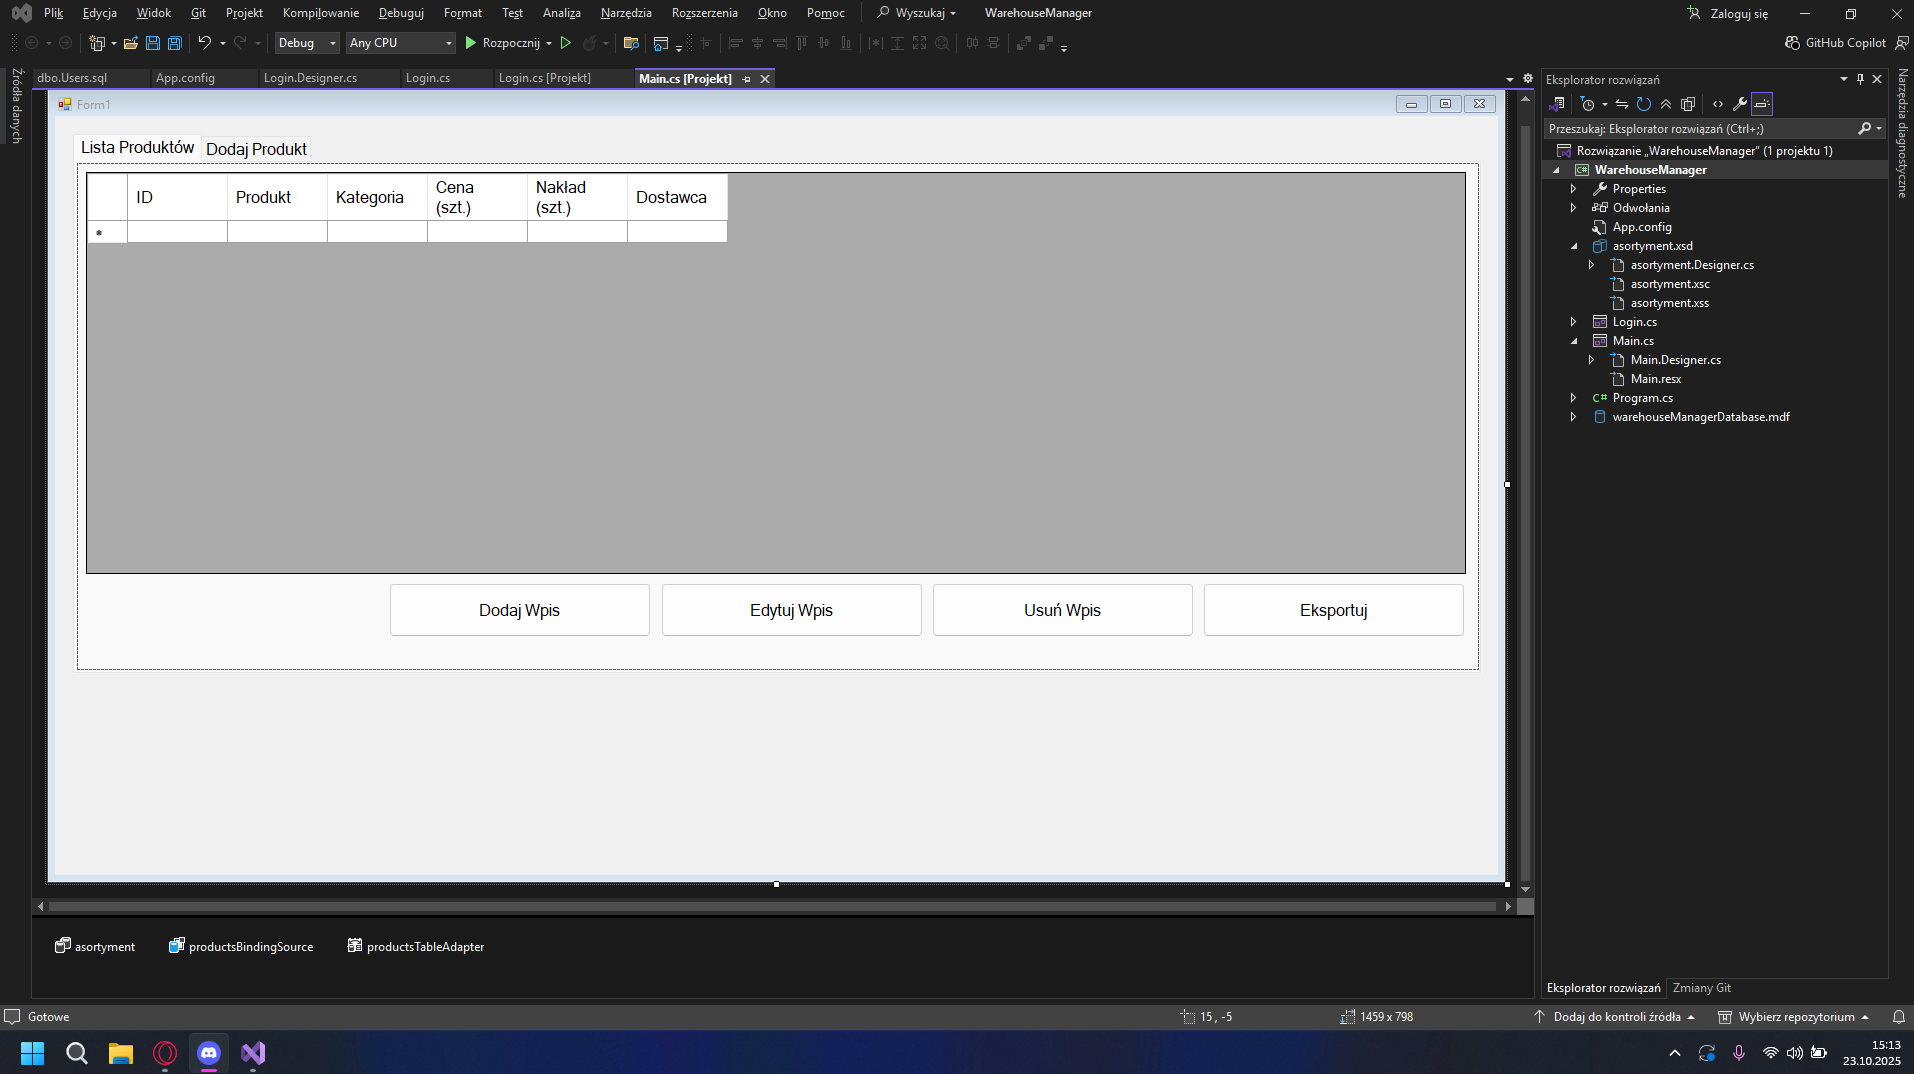Click the Dodaj Wpis button
The width and height of the screenshot is (1914, 1074).
(519, 610)
